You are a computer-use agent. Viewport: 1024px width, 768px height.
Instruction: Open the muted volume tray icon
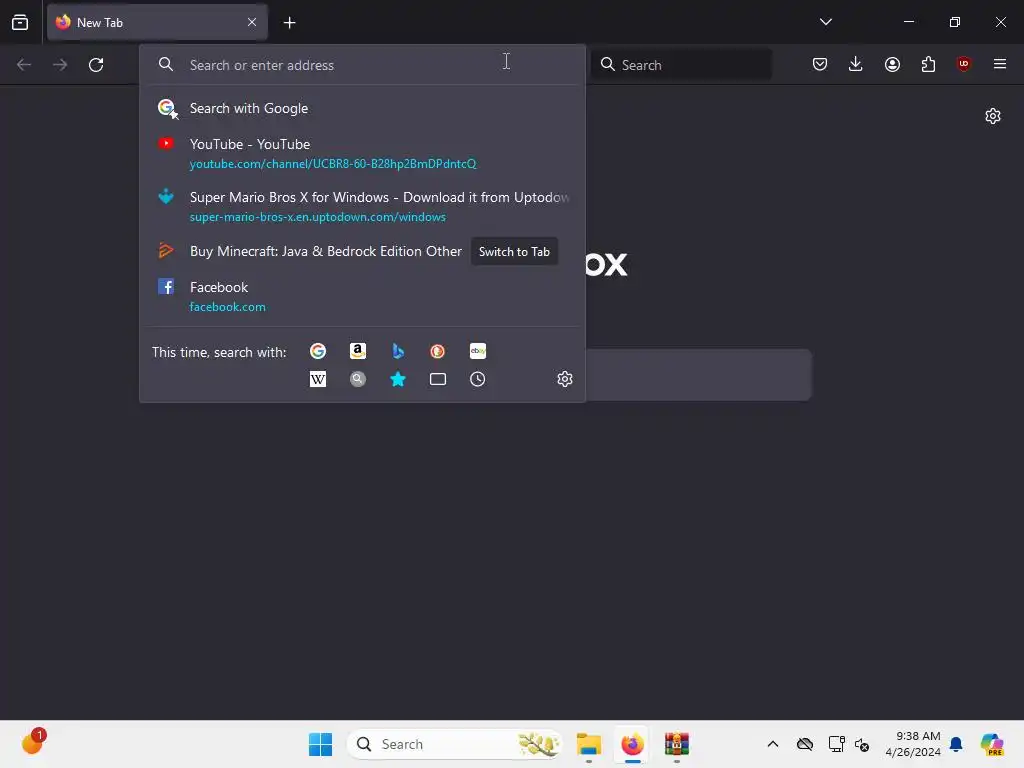coord(862,744)
